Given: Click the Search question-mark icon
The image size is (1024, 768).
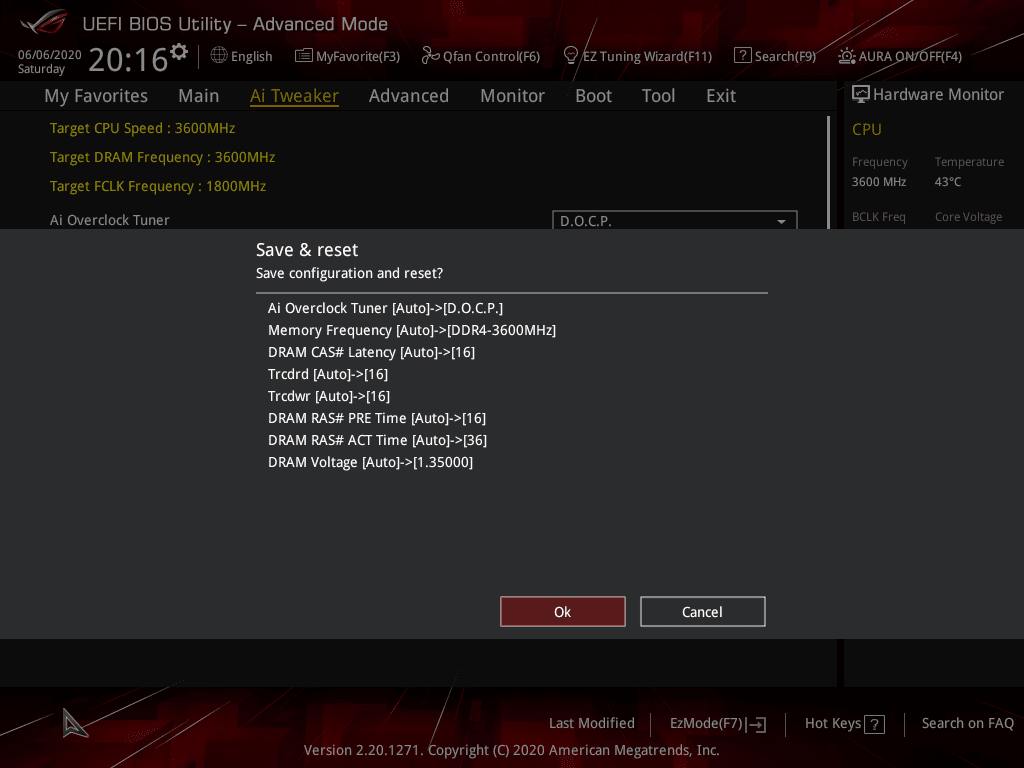Looking at the screenshot, I should click(x=743, y=56).
